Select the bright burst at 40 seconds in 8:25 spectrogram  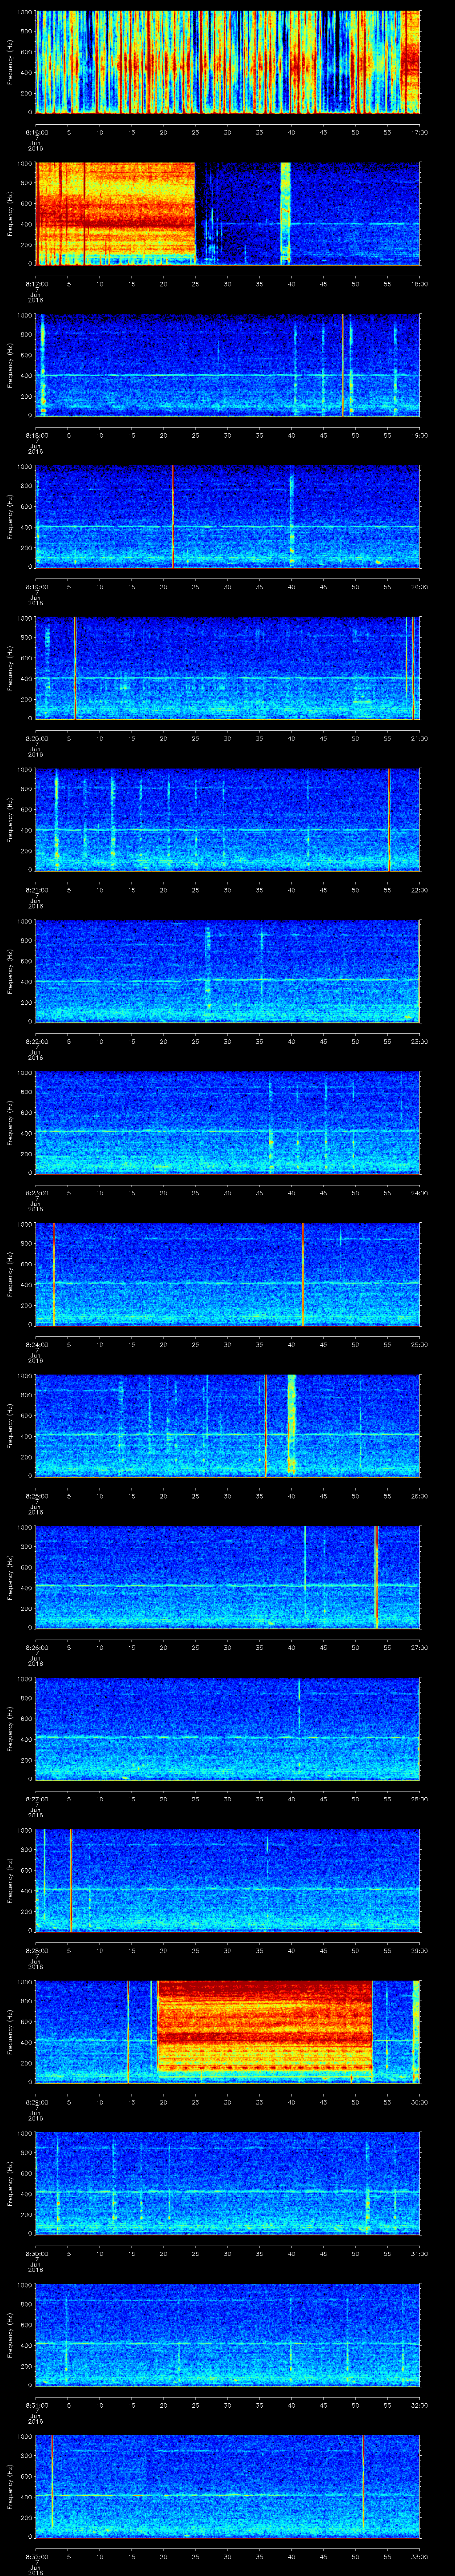tap(292, 1425)
